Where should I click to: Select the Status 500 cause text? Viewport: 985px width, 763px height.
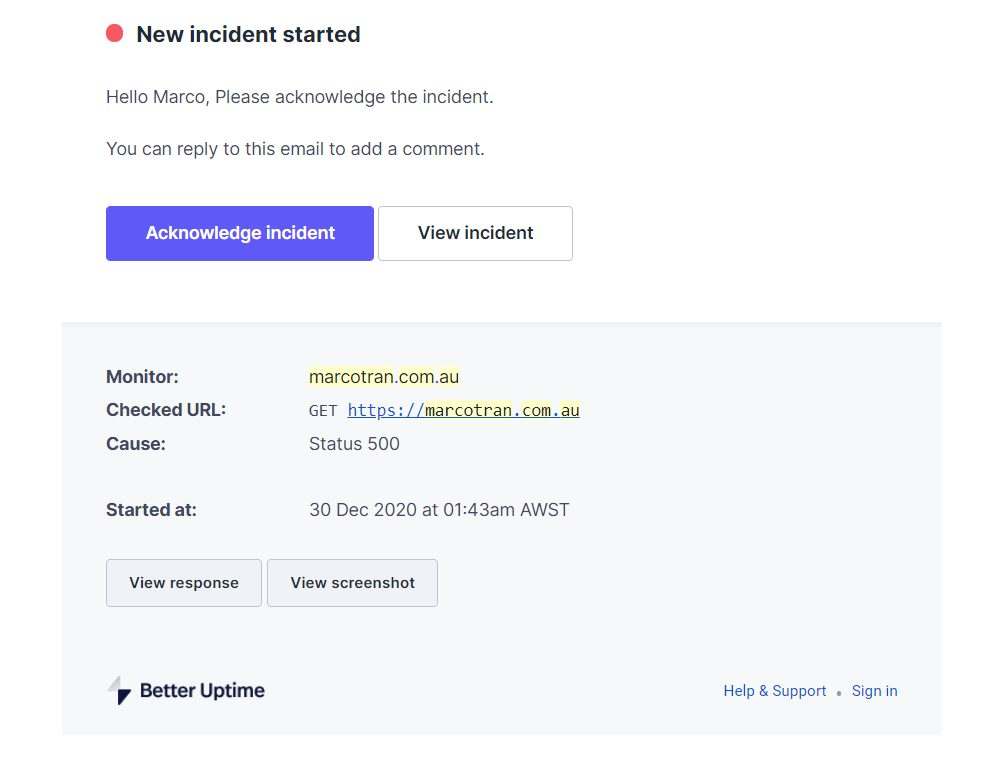click(354, 444)
